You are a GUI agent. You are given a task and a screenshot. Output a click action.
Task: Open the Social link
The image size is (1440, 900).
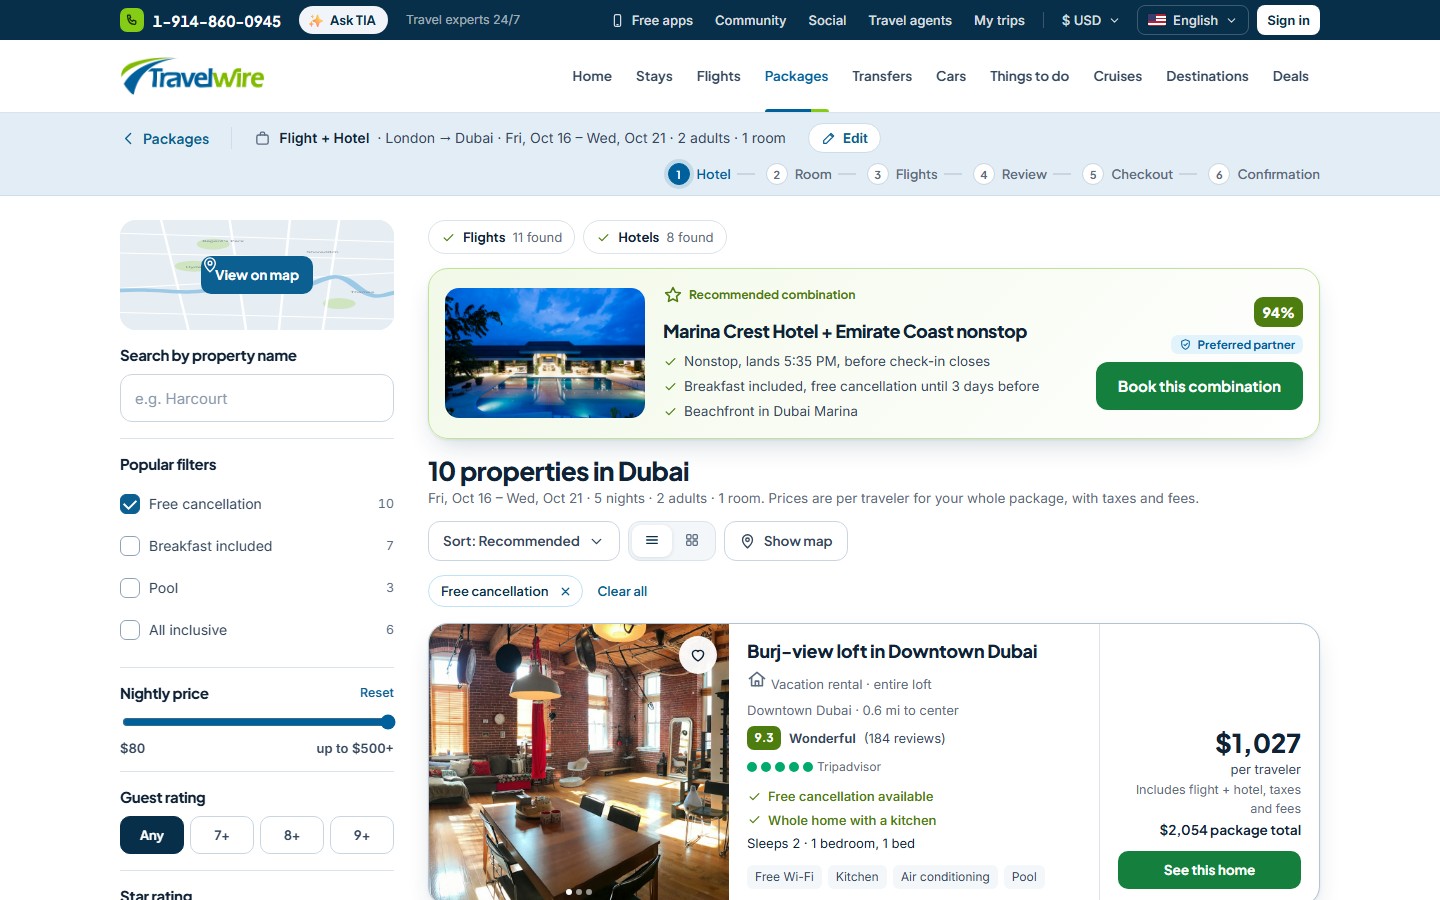(x=827, y=20)
